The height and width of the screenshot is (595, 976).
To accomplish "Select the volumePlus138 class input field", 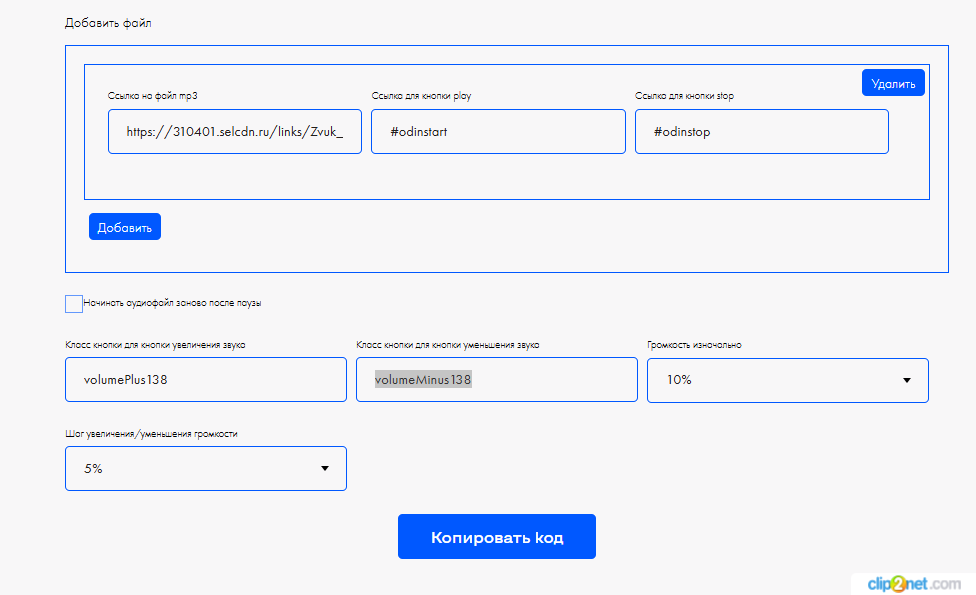I will (x=205, y=380).
